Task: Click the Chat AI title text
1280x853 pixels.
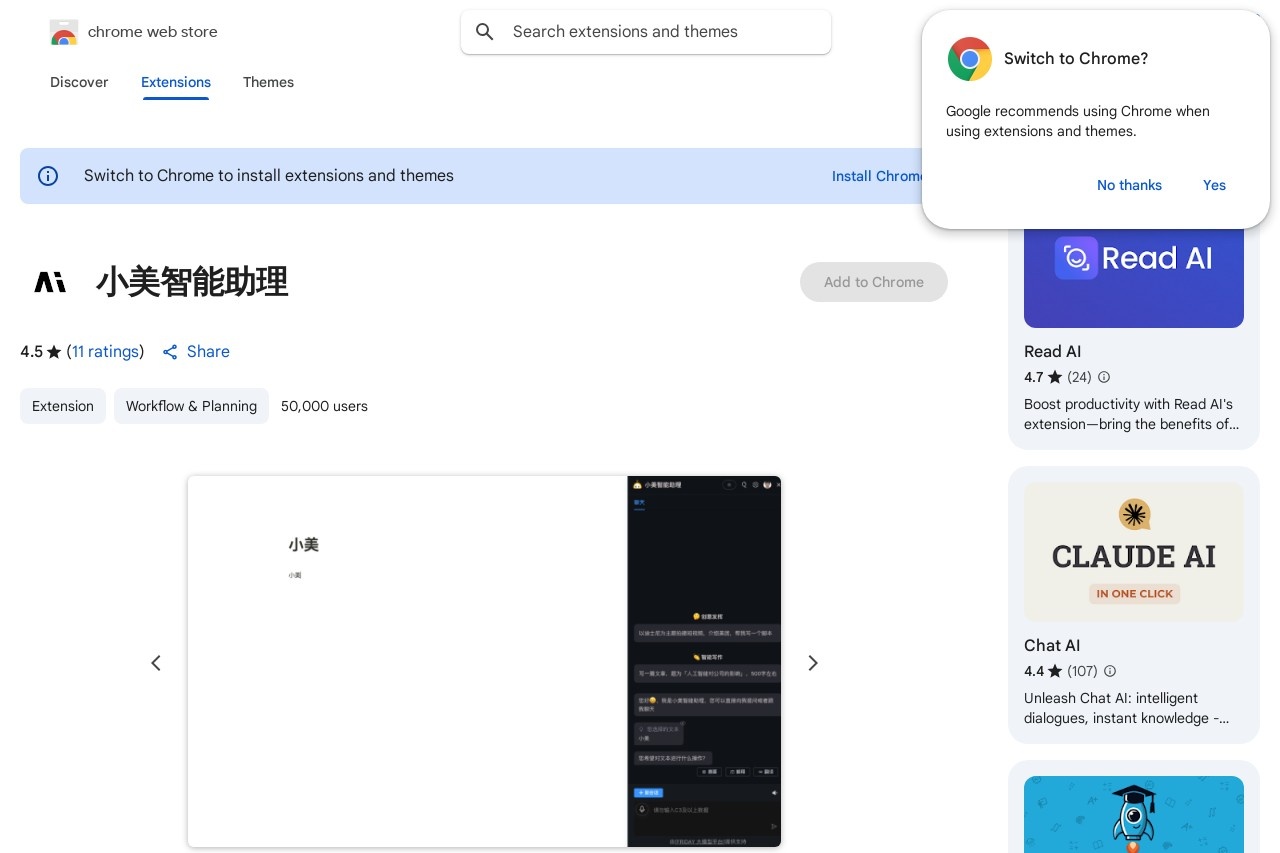Action: click(1052, 646)
